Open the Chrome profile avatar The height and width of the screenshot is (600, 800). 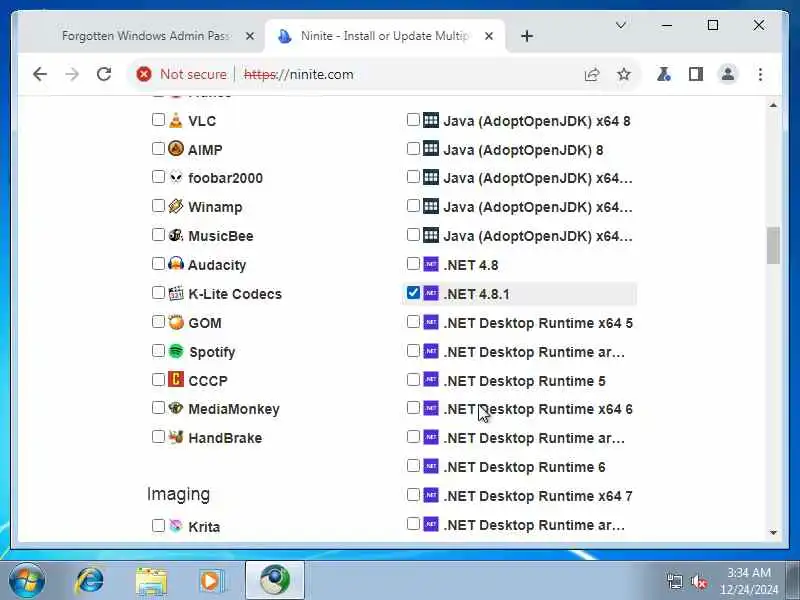(x=728, y=74)
